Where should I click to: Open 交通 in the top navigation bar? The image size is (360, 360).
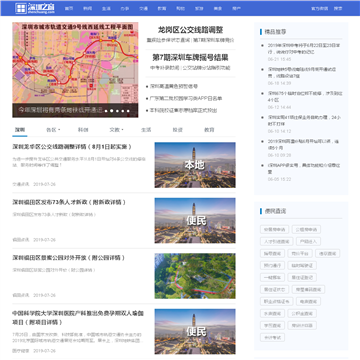pyautogui.click(x=143, y=9)
